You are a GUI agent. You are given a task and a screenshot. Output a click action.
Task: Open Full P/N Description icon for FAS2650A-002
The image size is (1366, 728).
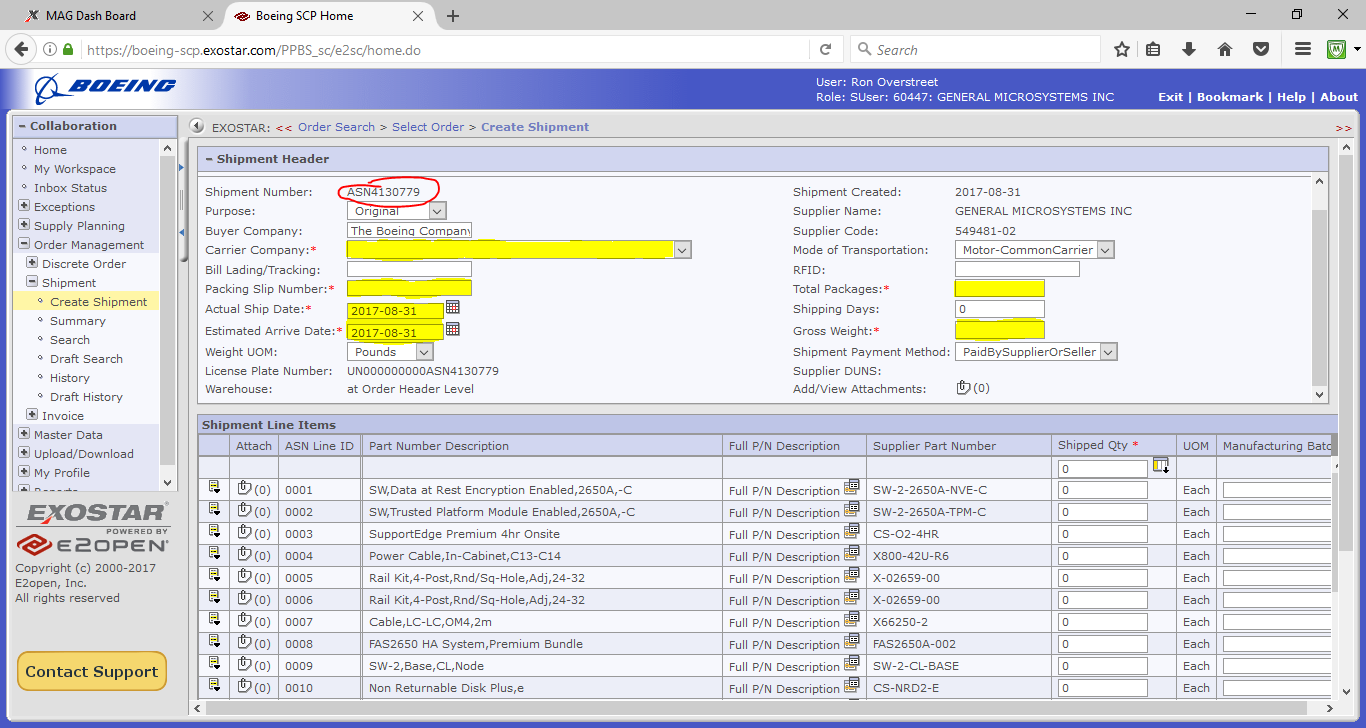[851, 642]
